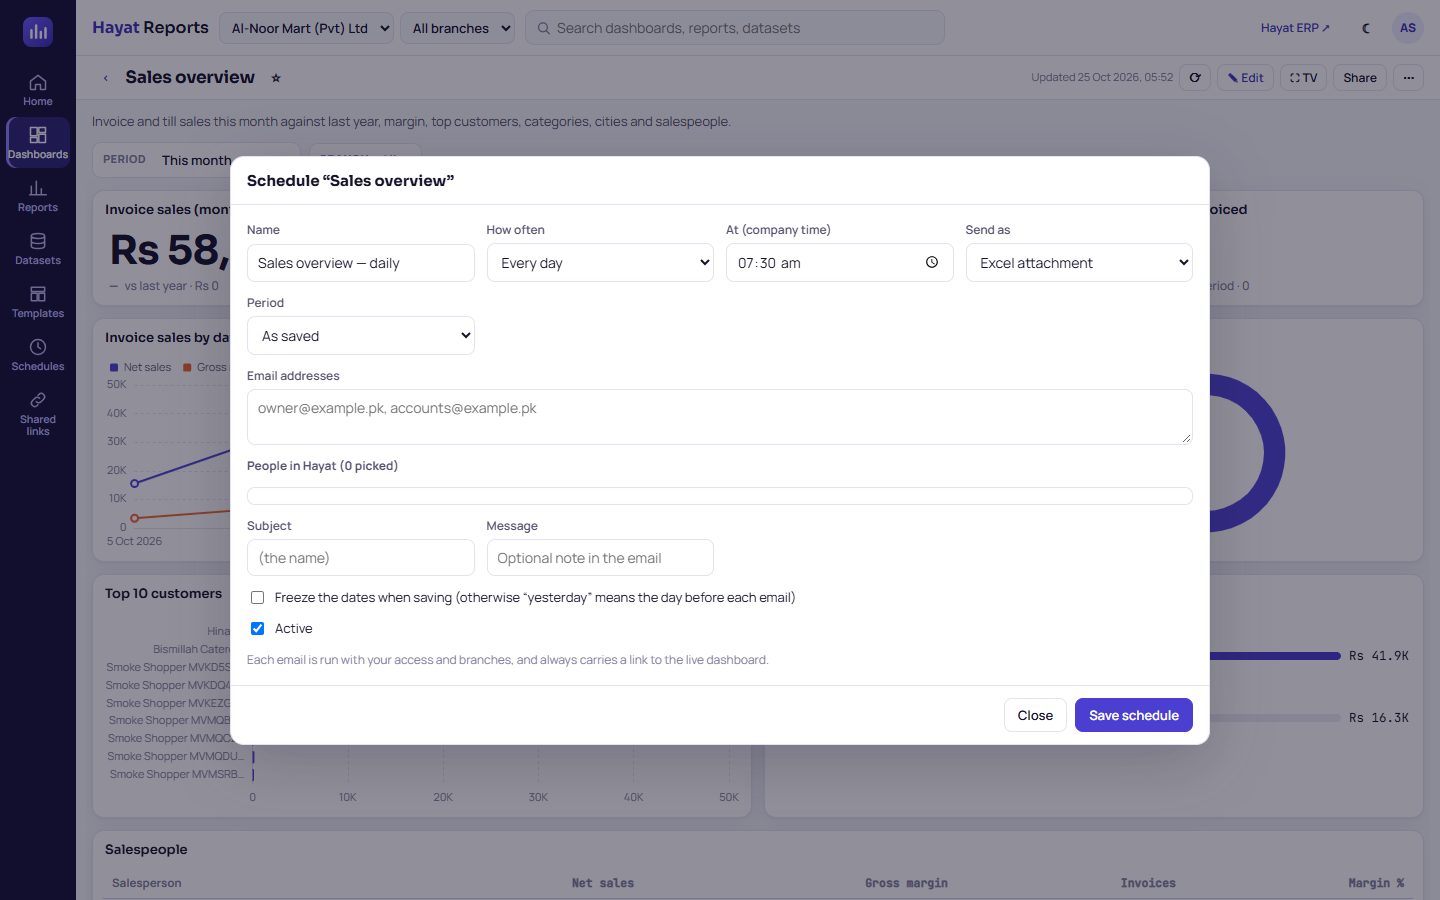Open Schedules from sidebar
The image size is (1440, 900).
pyautogui.click(x=38, y=355)
